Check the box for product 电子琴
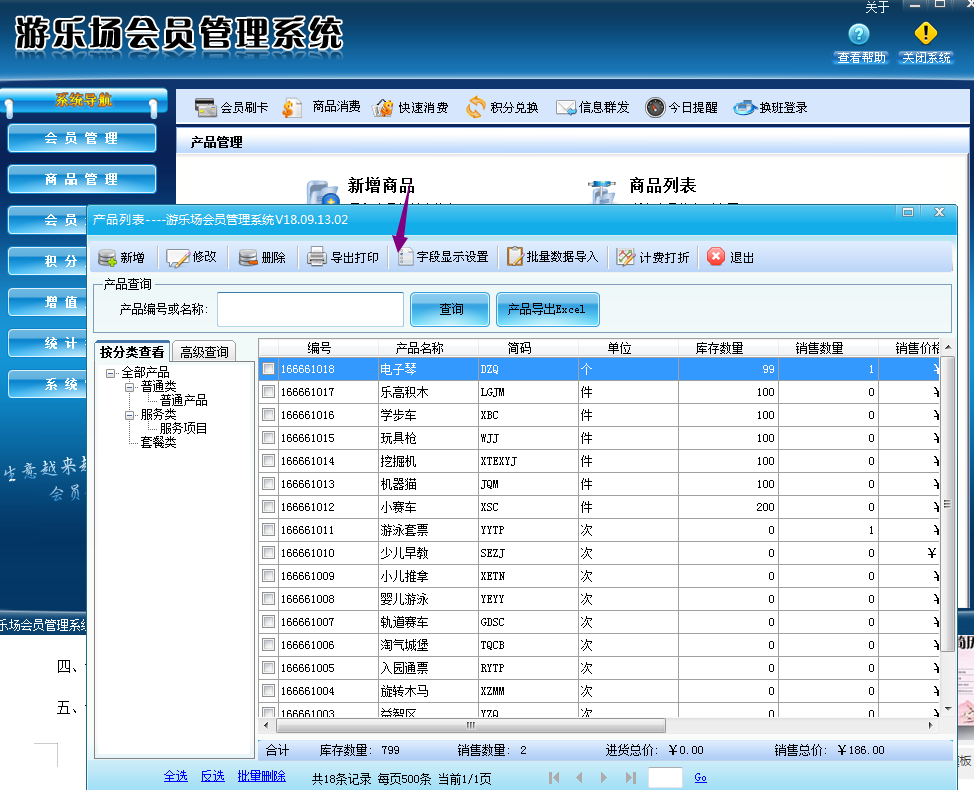Image resolution: width=974 pixels, height=790 pixels. pos(269,369)
